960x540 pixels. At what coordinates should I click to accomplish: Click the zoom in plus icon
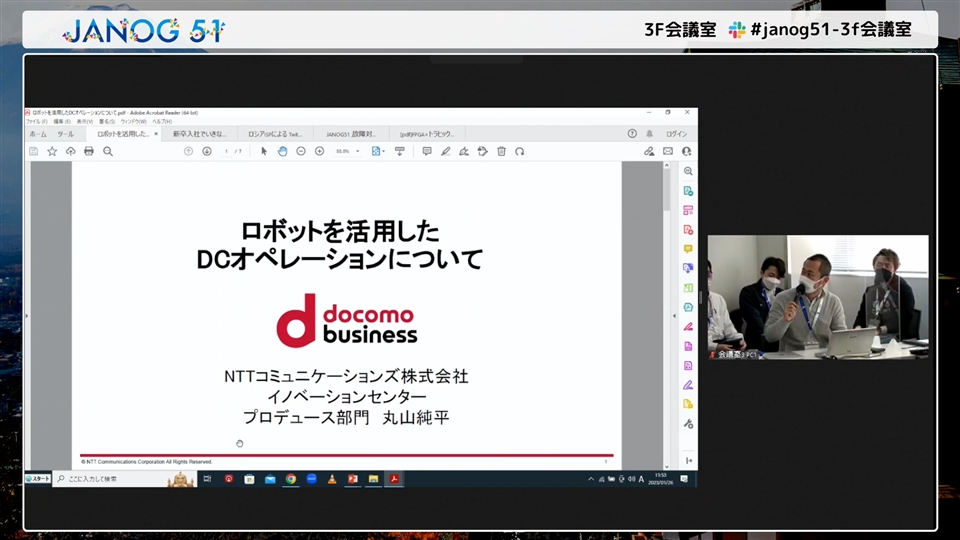coord(319,151)
